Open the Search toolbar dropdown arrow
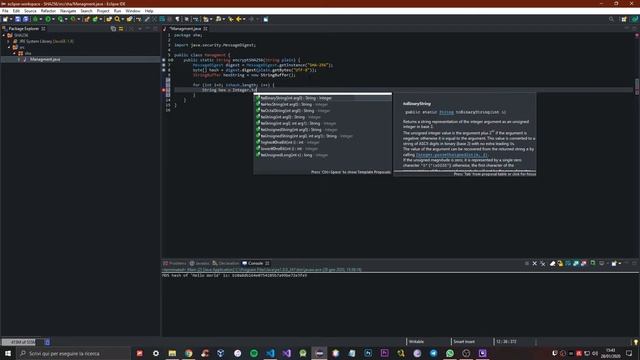This screenshot has width=640, height=360. [122, 19]
